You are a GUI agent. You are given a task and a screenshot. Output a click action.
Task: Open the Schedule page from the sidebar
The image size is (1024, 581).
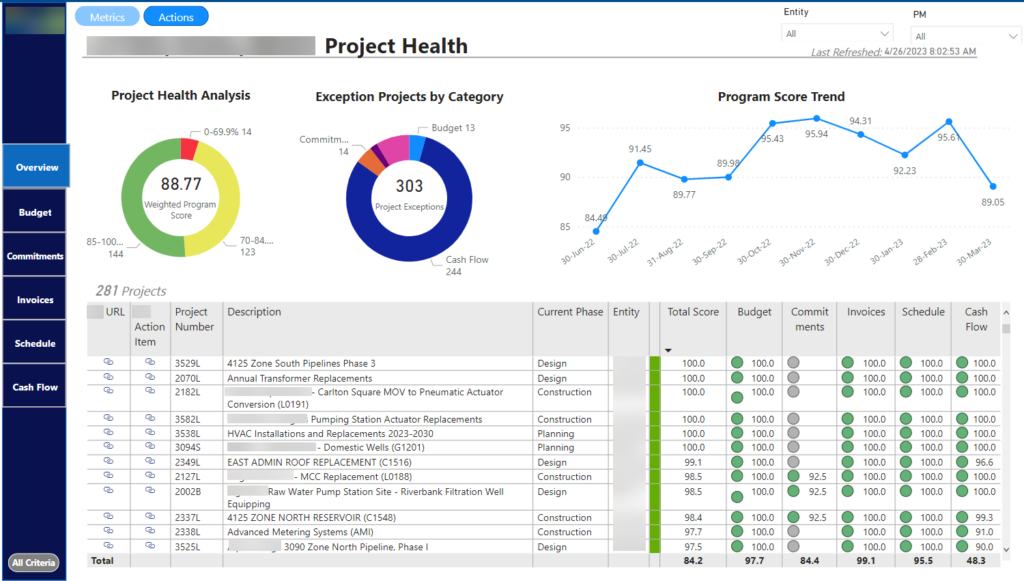coord(34,342)
